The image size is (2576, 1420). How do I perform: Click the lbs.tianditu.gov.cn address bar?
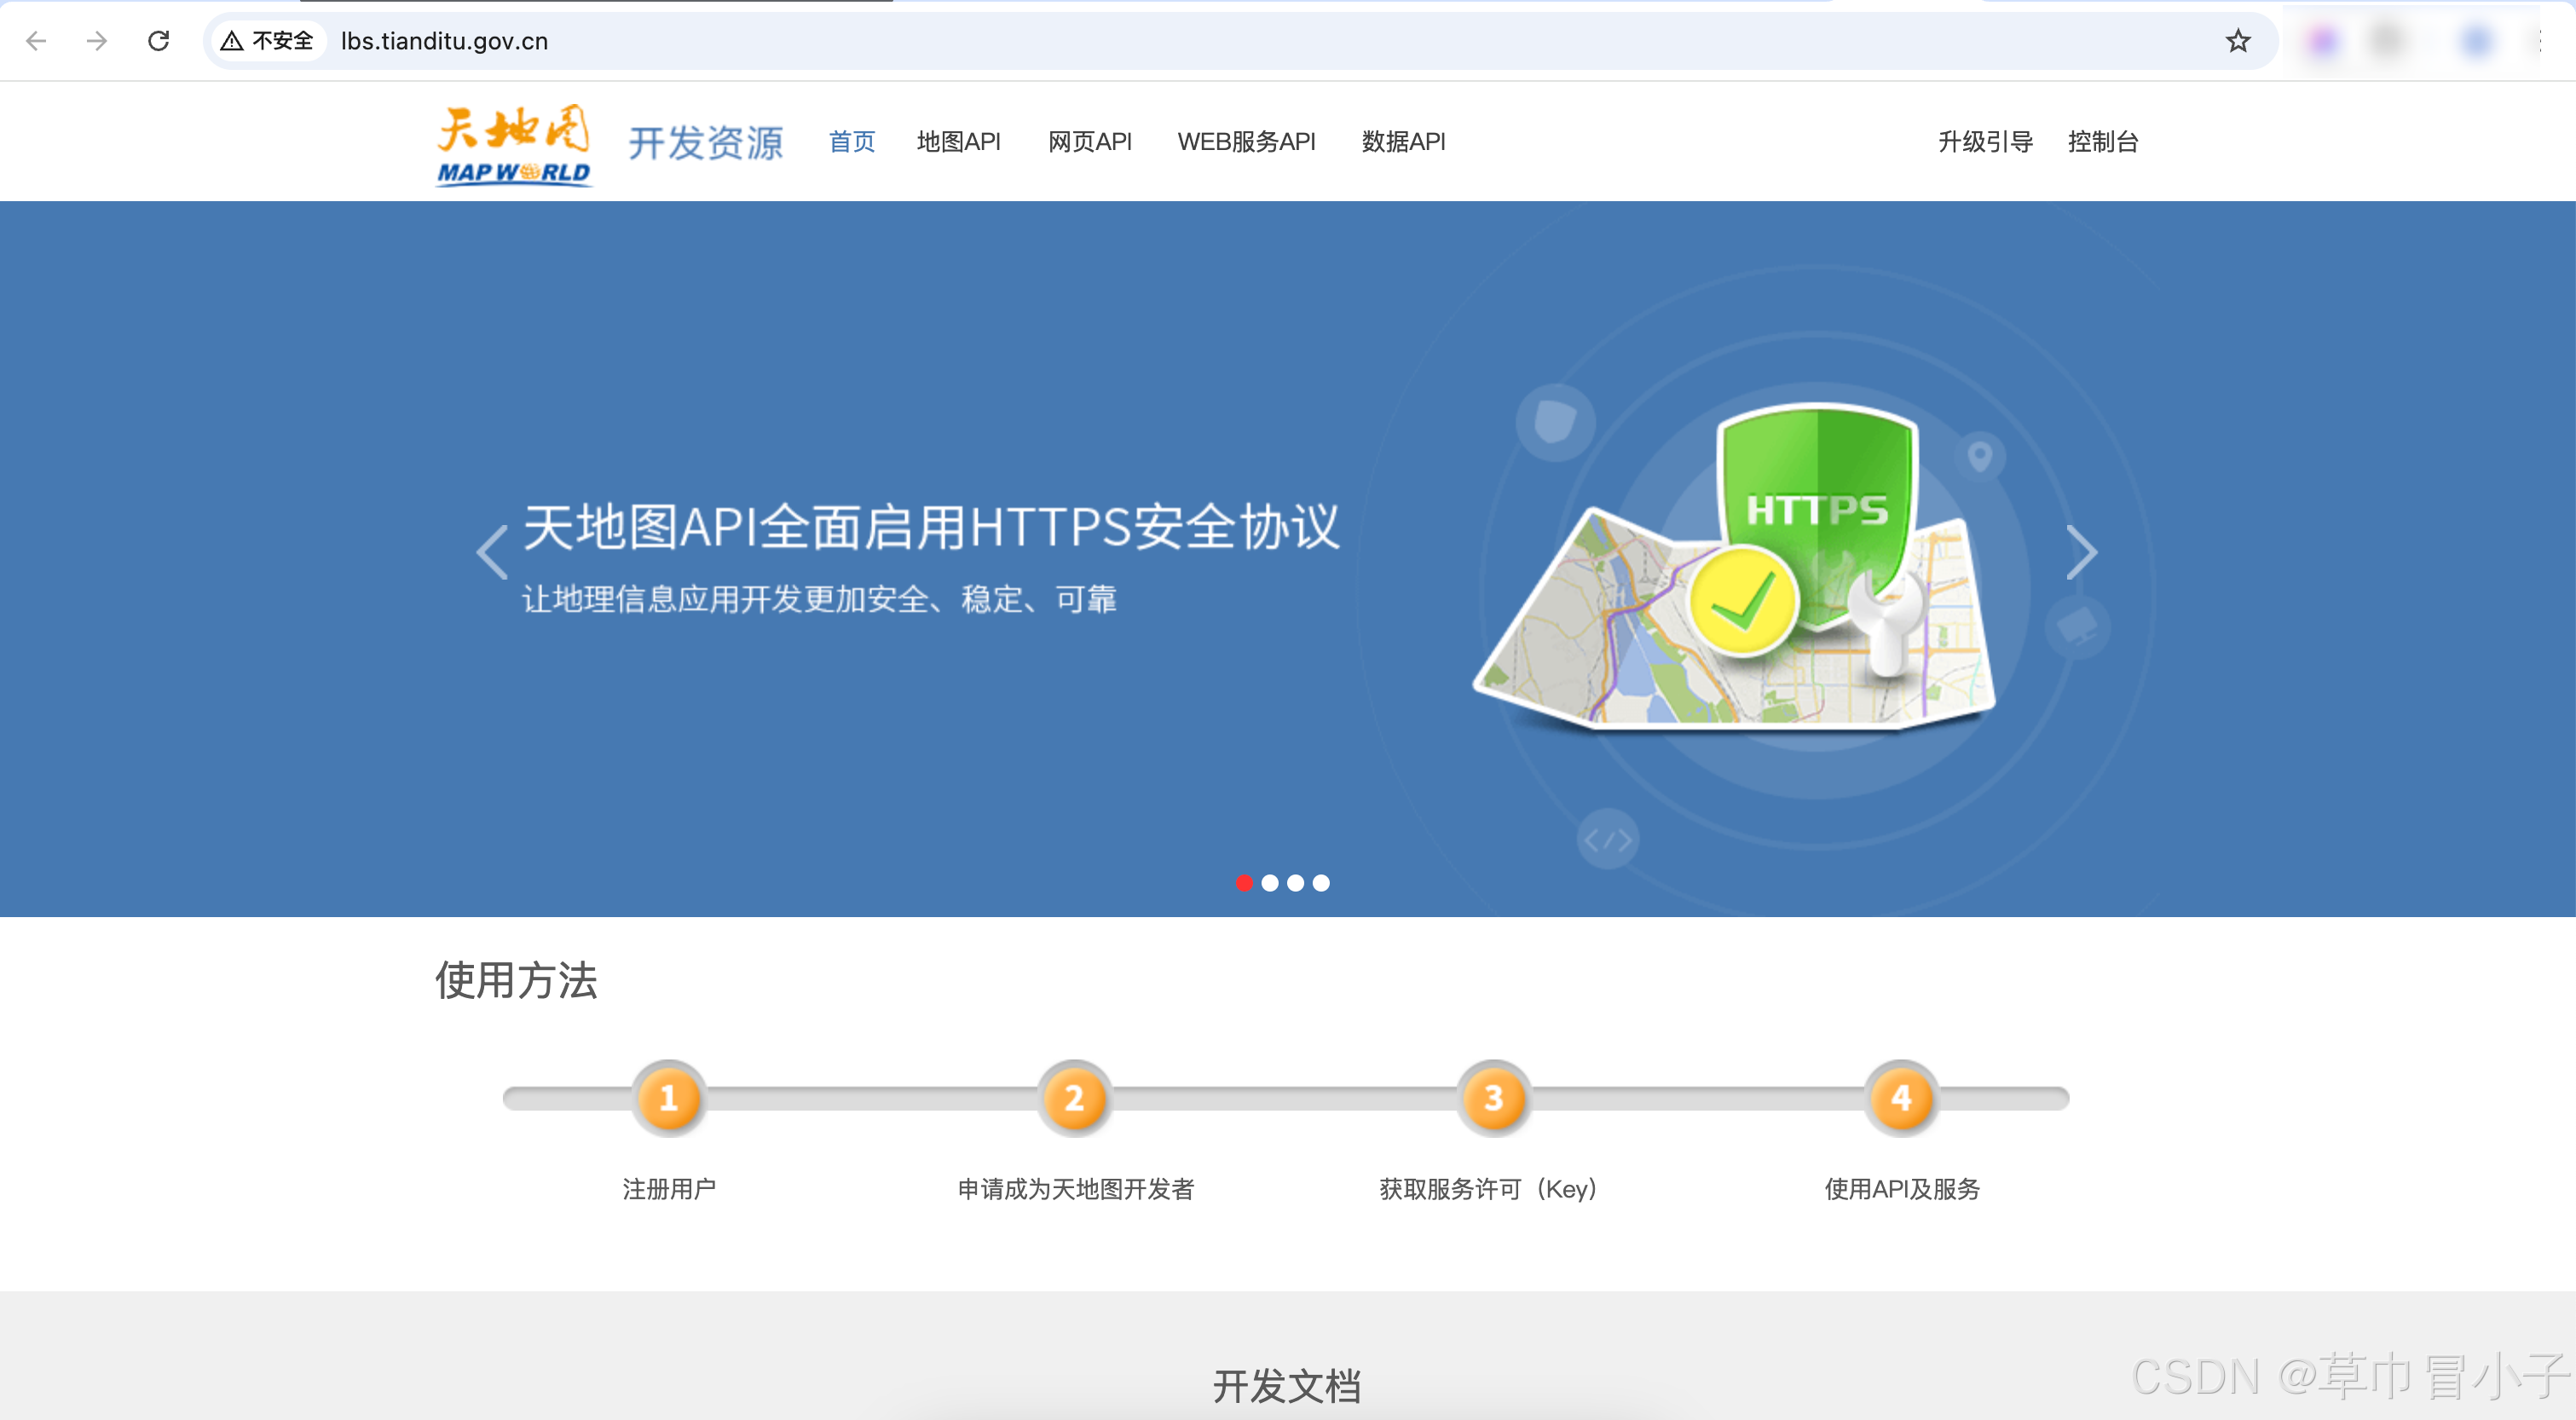1240,41
